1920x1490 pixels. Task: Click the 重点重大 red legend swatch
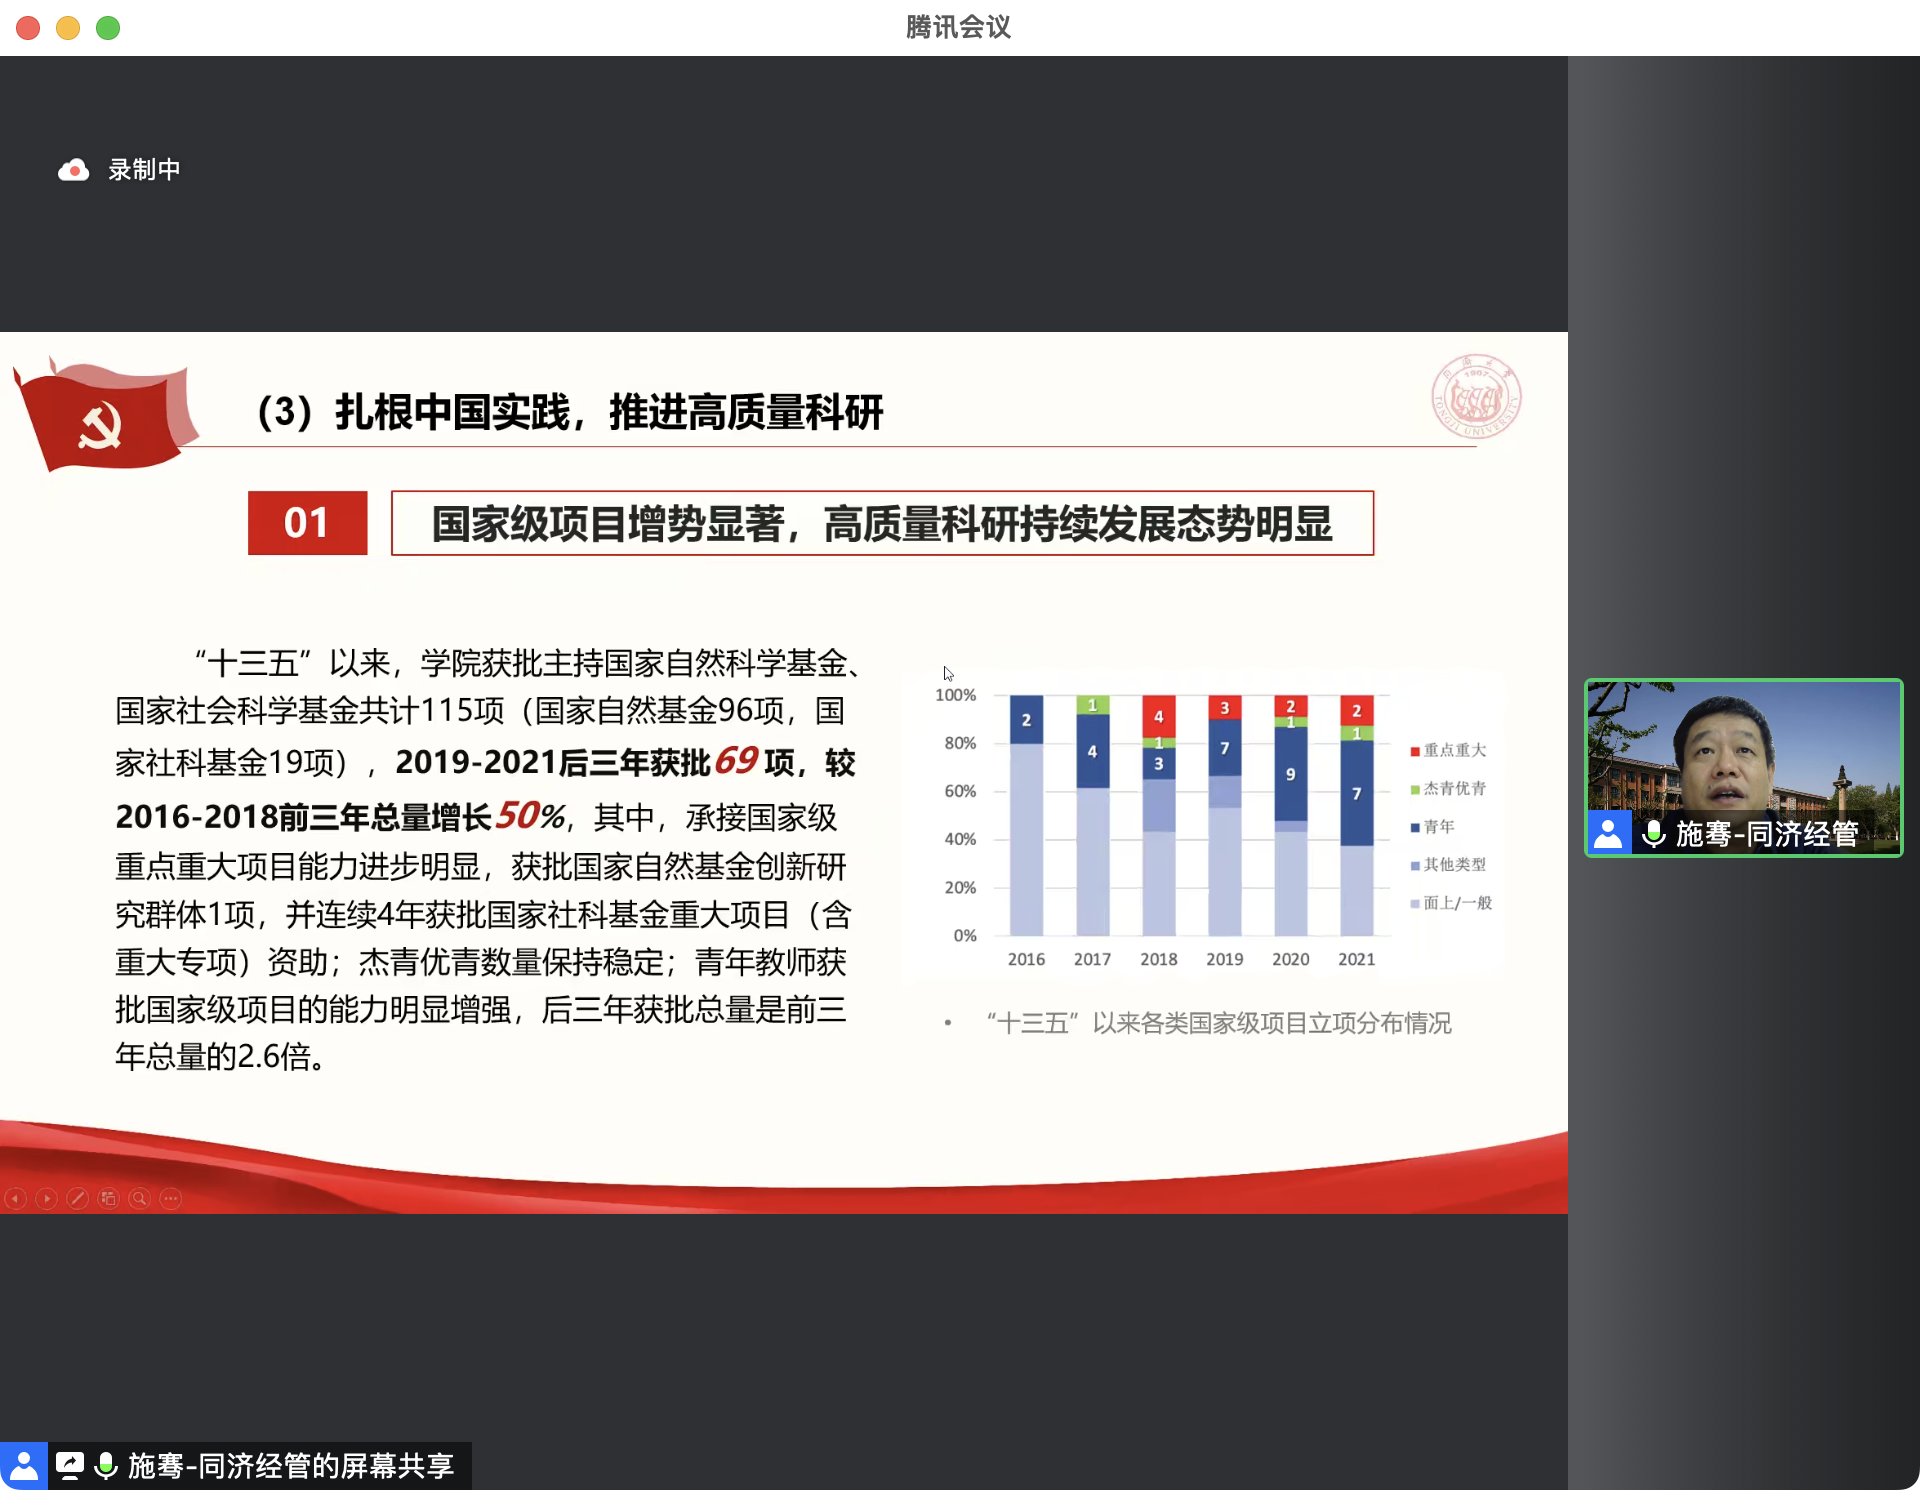point(1415,751)
